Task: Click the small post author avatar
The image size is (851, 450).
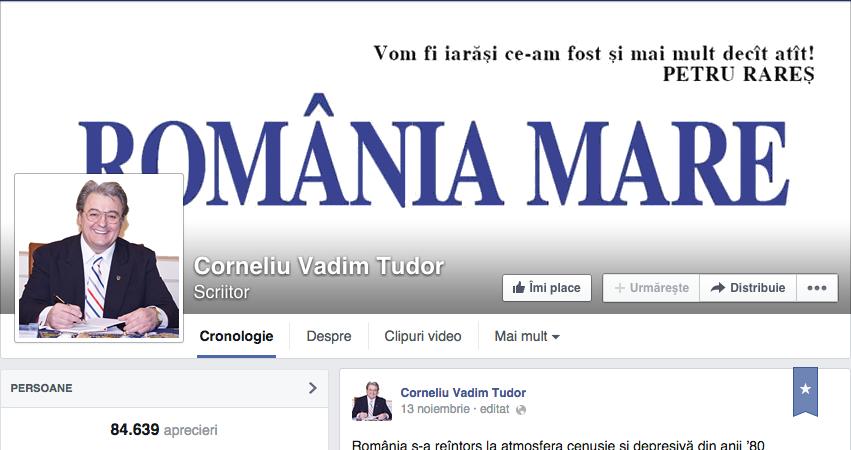Action: [x=372, y=401]
